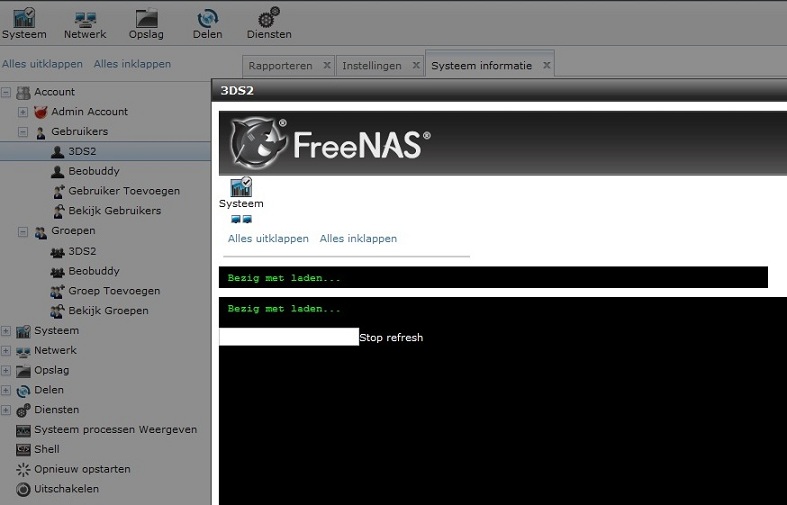Click Alles uitklappen inside the 3DS2 panel
Image resolution: width=787 pixels, height=505 pixels.
pyautogui.click(x=268, y=239)
